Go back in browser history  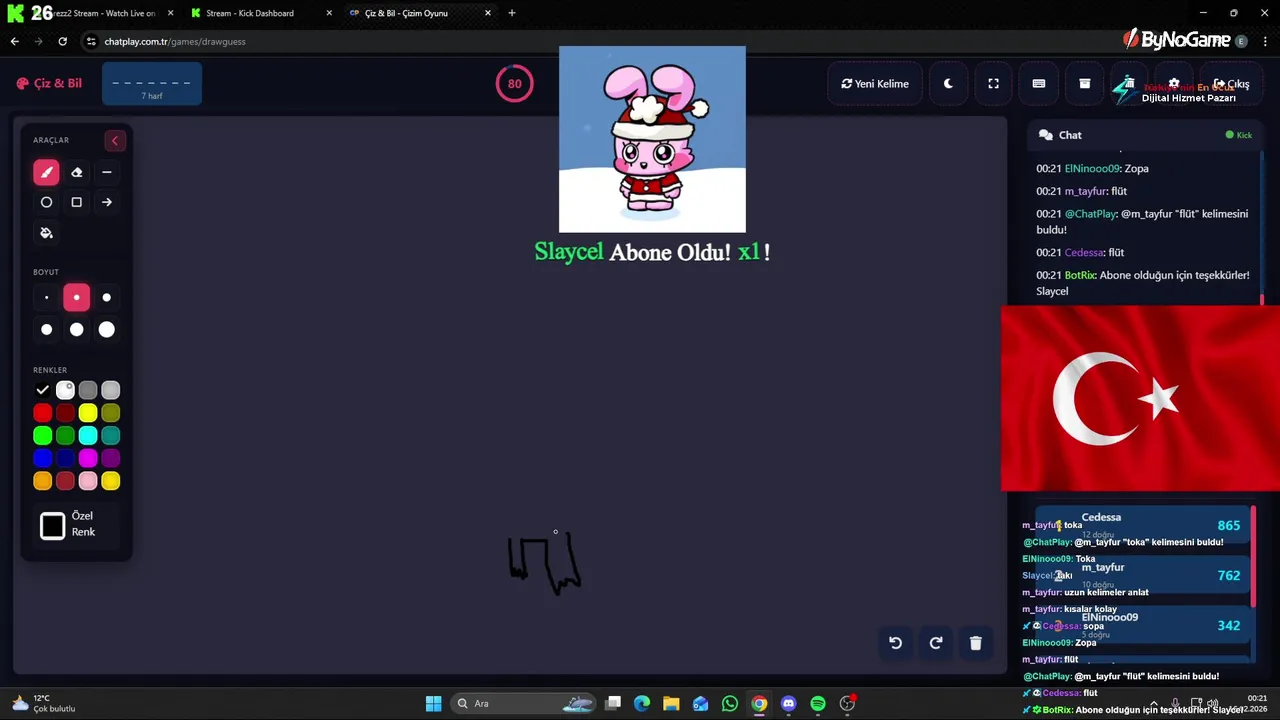pyautogui.click(x=14, y=41)
